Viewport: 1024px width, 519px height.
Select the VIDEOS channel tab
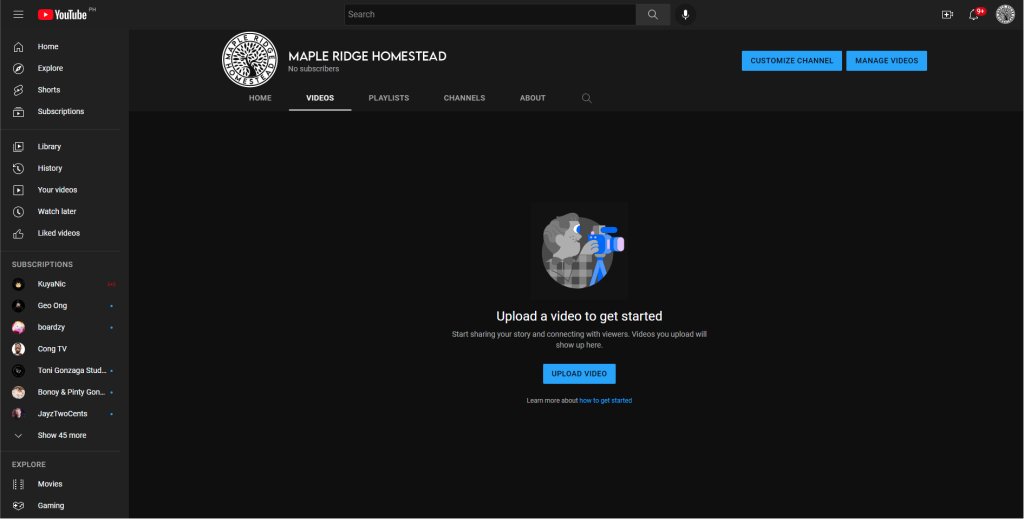(320, 98)
